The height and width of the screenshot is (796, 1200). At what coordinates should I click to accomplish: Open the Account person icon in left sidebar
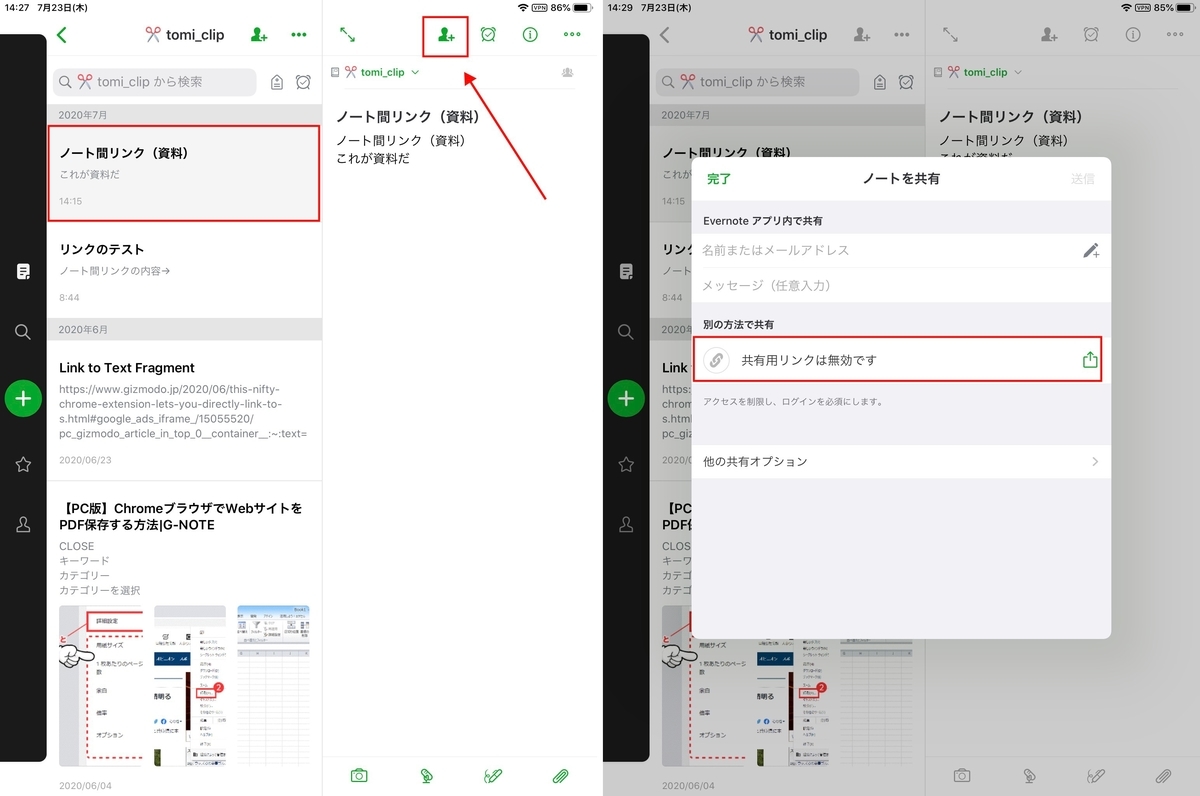pos(23,524)
